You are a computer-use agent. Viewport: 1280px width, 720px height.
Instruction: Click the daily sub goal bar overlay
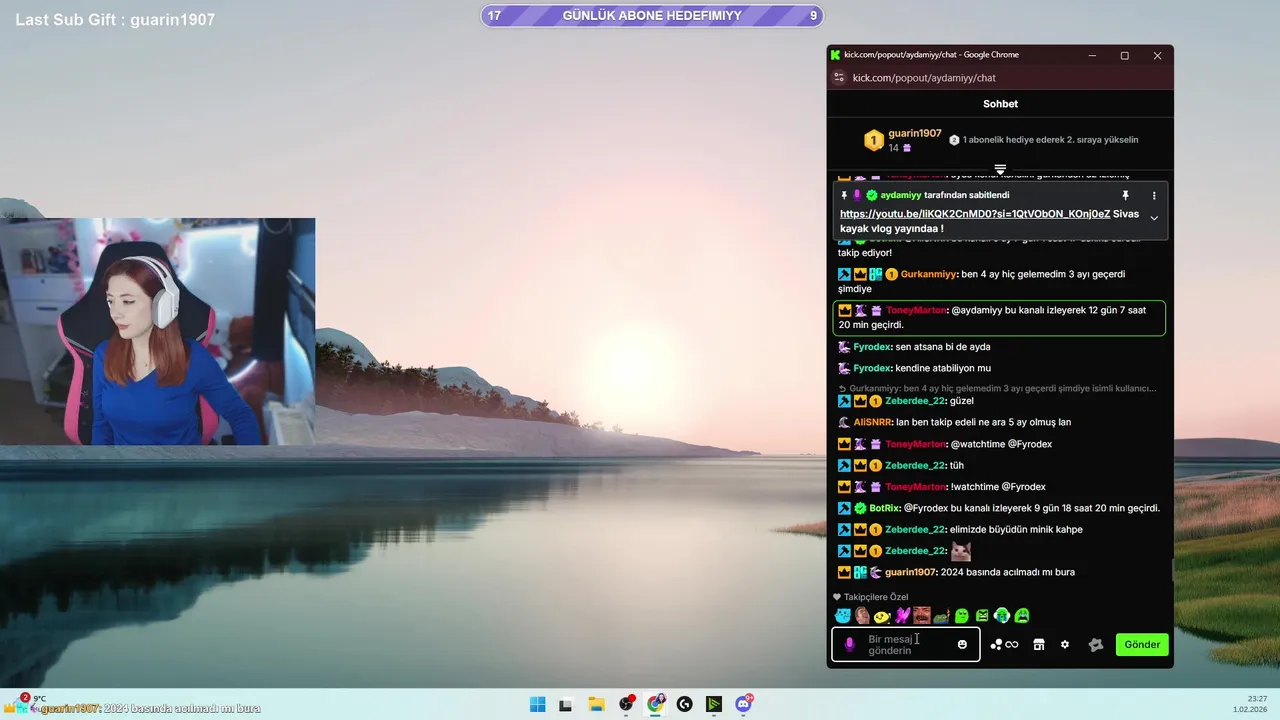(x=652, y=15)
